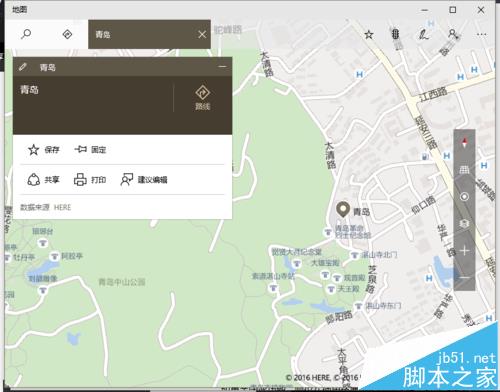The height and width of the screenshot is (392, 500).
Task: Activate the ink pen drawing tool
Action: [424, 34]
